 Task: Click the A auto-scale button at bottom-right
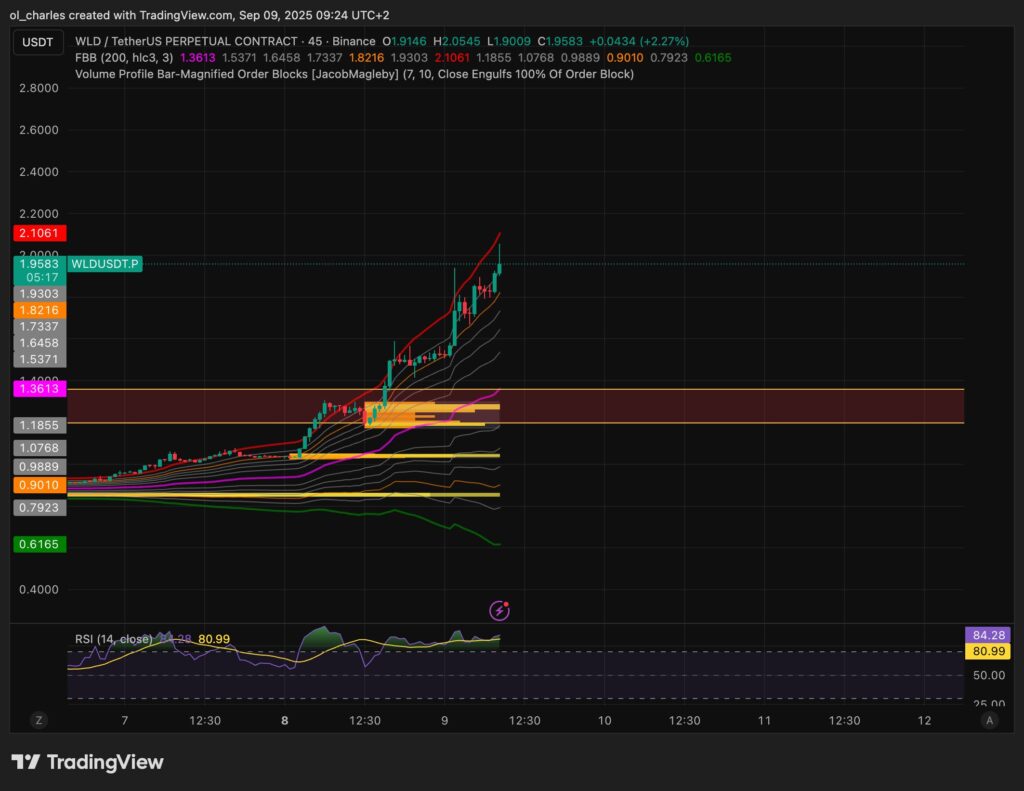pos(989,720)
